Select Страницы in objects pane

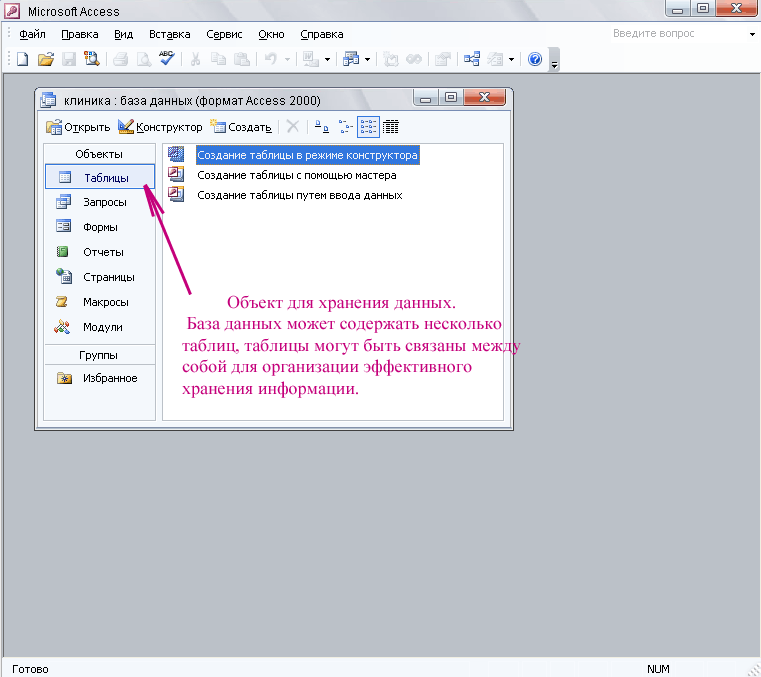pos(99,277)
